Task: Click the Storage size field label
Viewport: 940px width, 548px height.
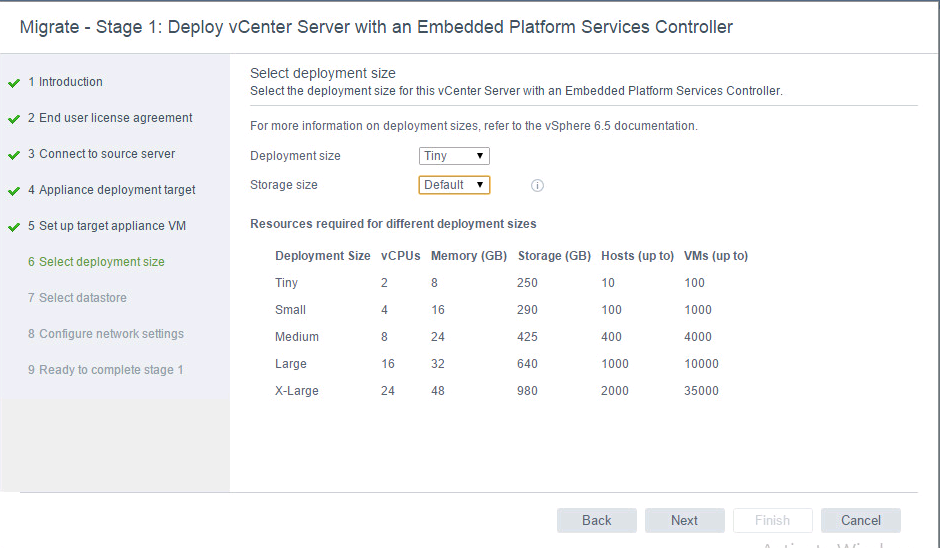Action: [x=284, y=185]
